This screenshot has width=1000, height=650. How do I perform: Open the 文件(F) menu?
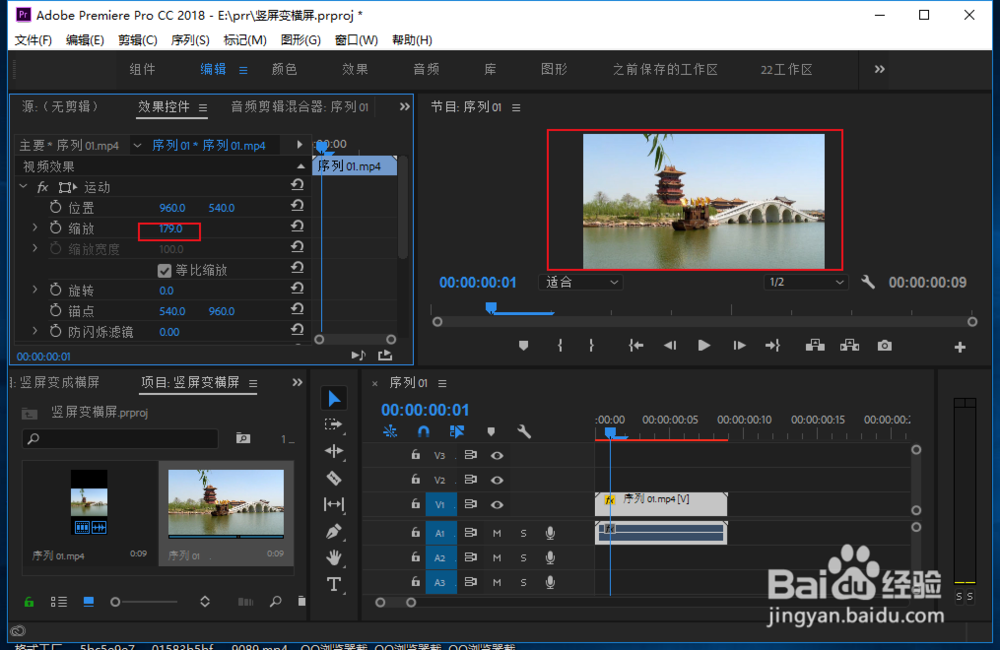[x=33, y=40]
